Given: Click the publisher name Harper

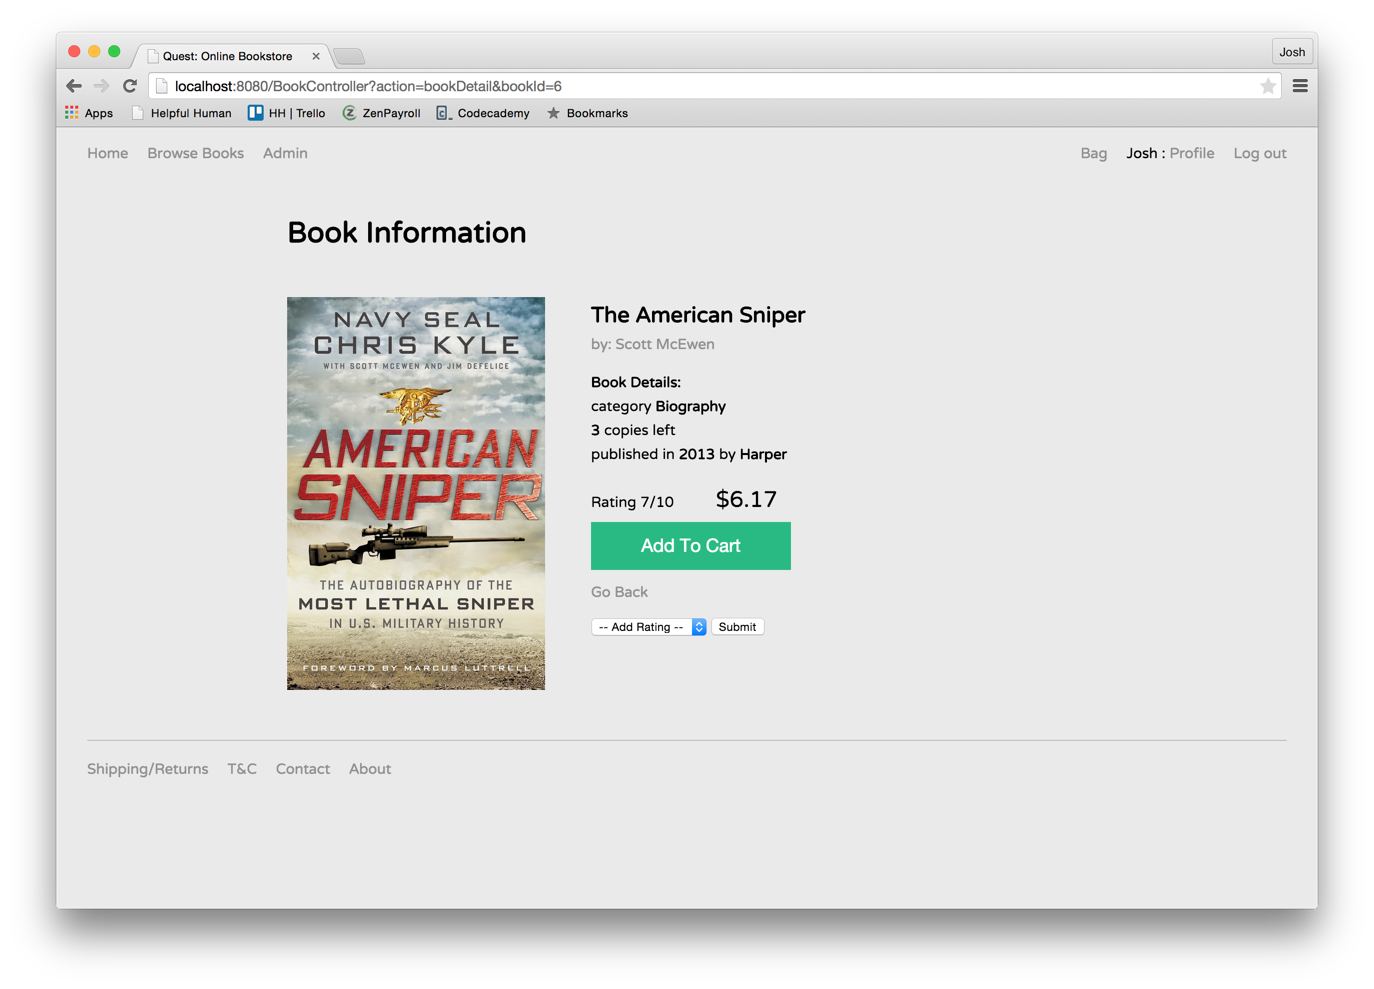Looking at the screenshot, I should 763,454.
